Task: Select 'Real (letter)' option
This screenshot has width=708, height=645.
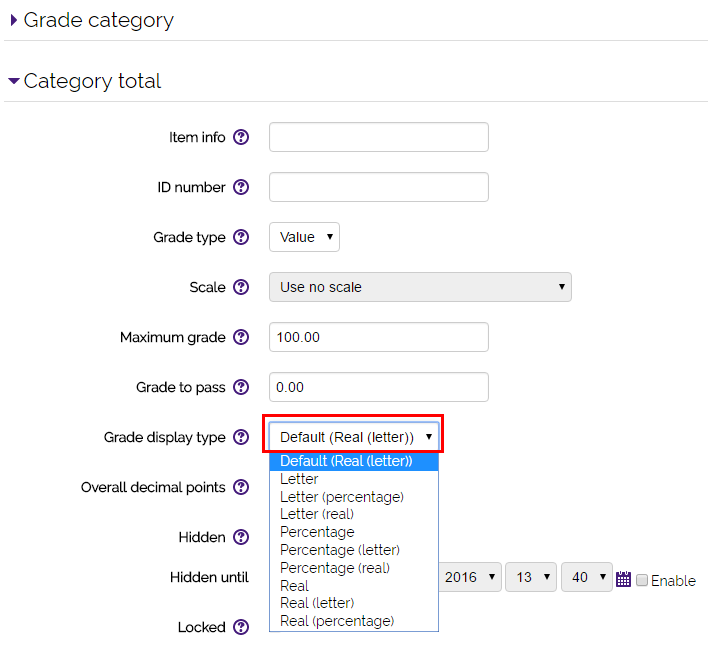Action: coord(354,603)
